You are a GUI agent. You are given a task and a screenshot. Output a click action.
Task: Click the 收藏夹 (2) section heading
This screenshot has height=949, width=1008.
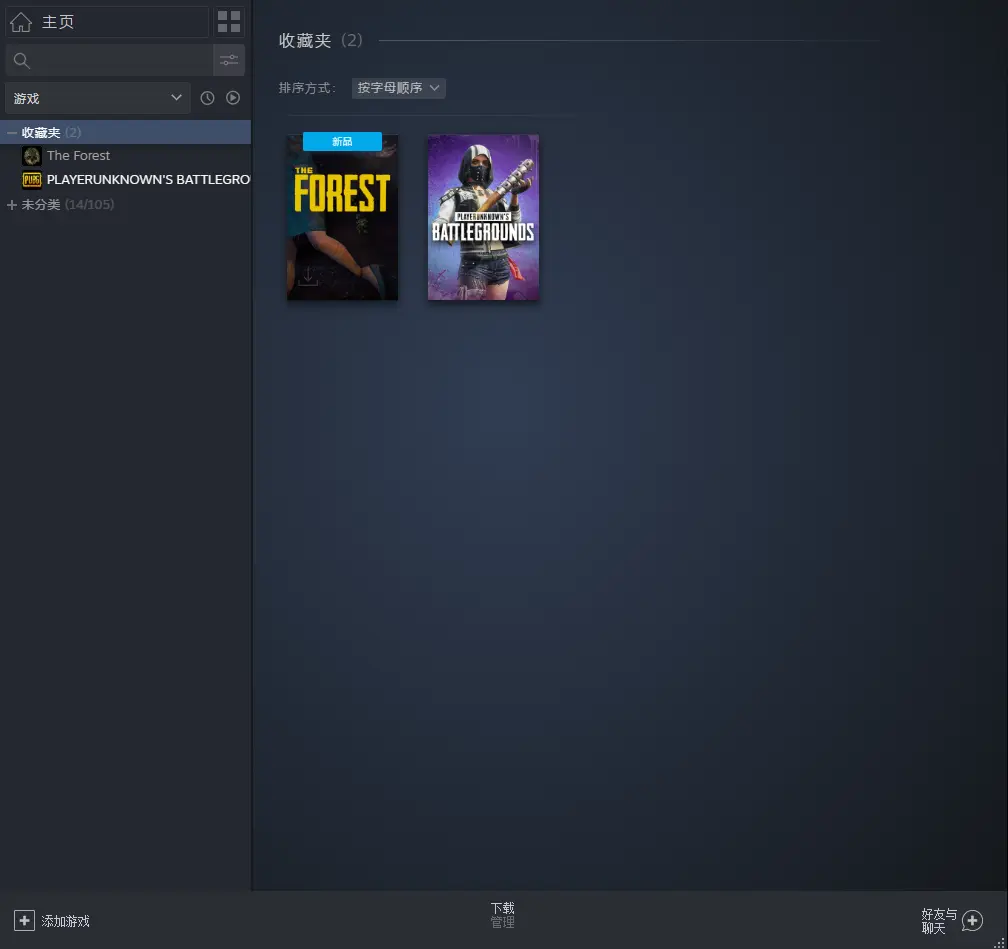(320, 41)
